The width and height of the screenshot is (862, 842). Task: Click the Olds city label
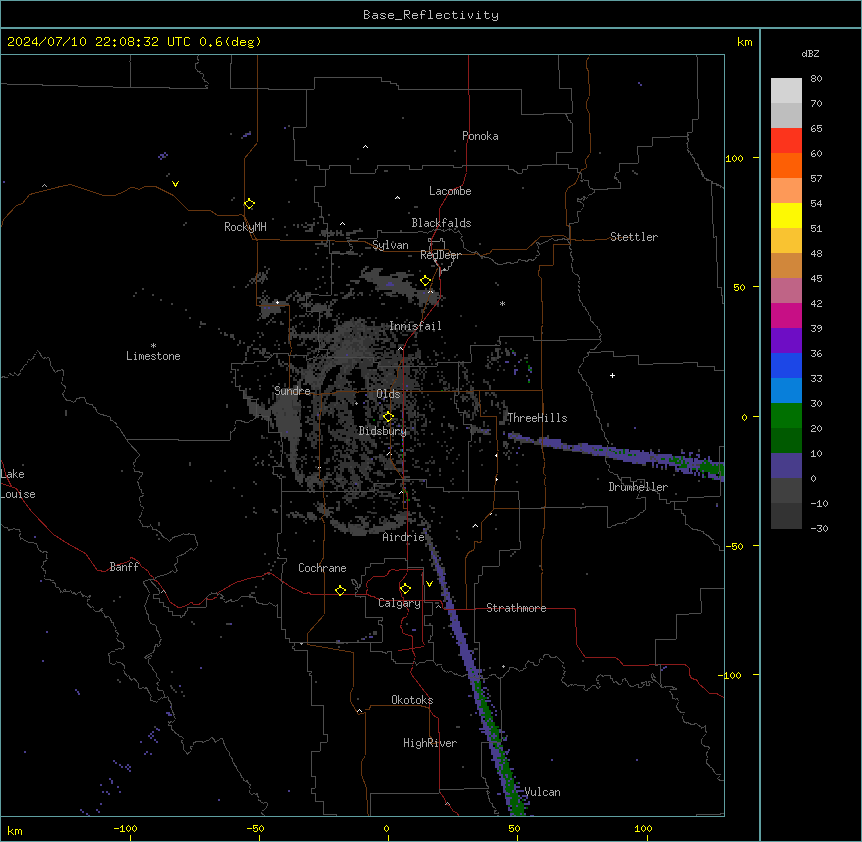click(x=388, y=394)
